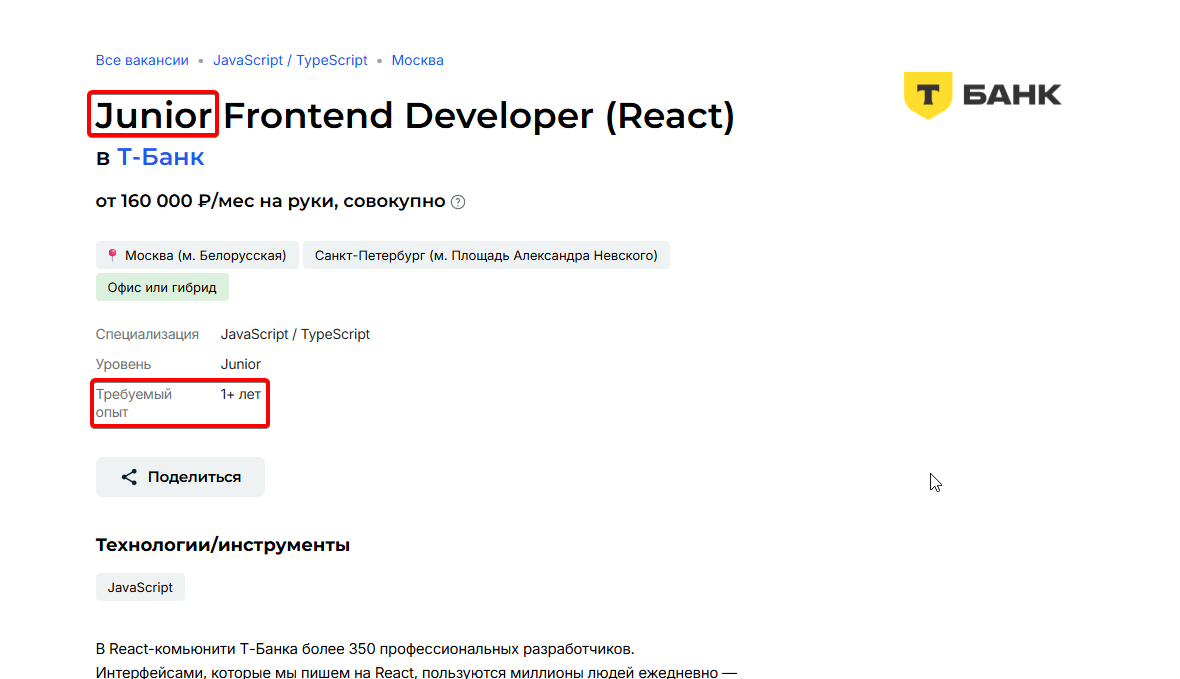Screen dimensions: 1180x679
Task: Open the Т-Банк company link
Action: tap(160, 157)
